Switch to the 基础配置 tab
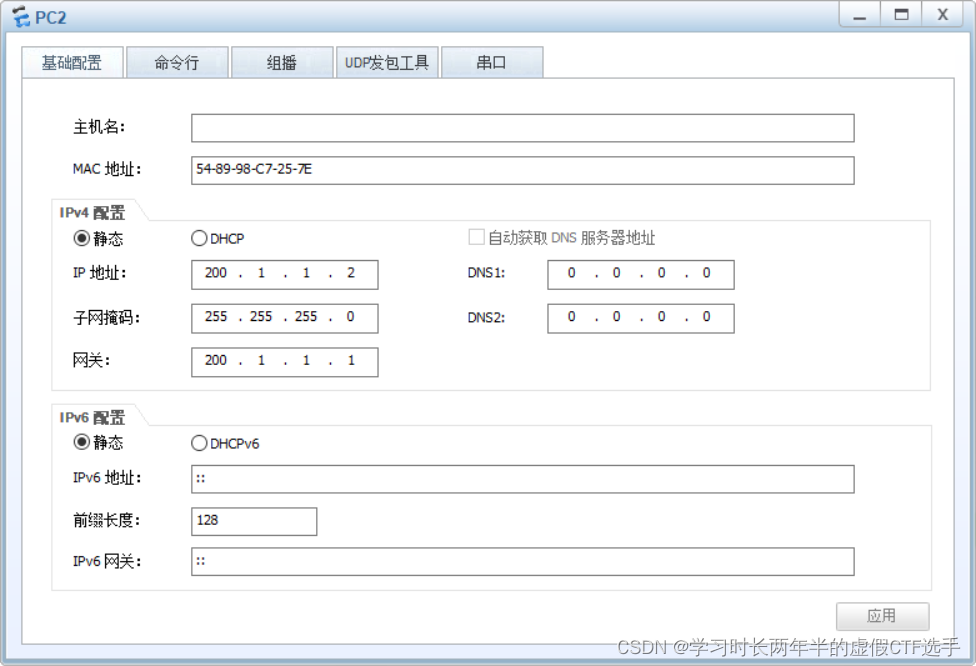This screenshot has height=666, width=976. point(72,62)
